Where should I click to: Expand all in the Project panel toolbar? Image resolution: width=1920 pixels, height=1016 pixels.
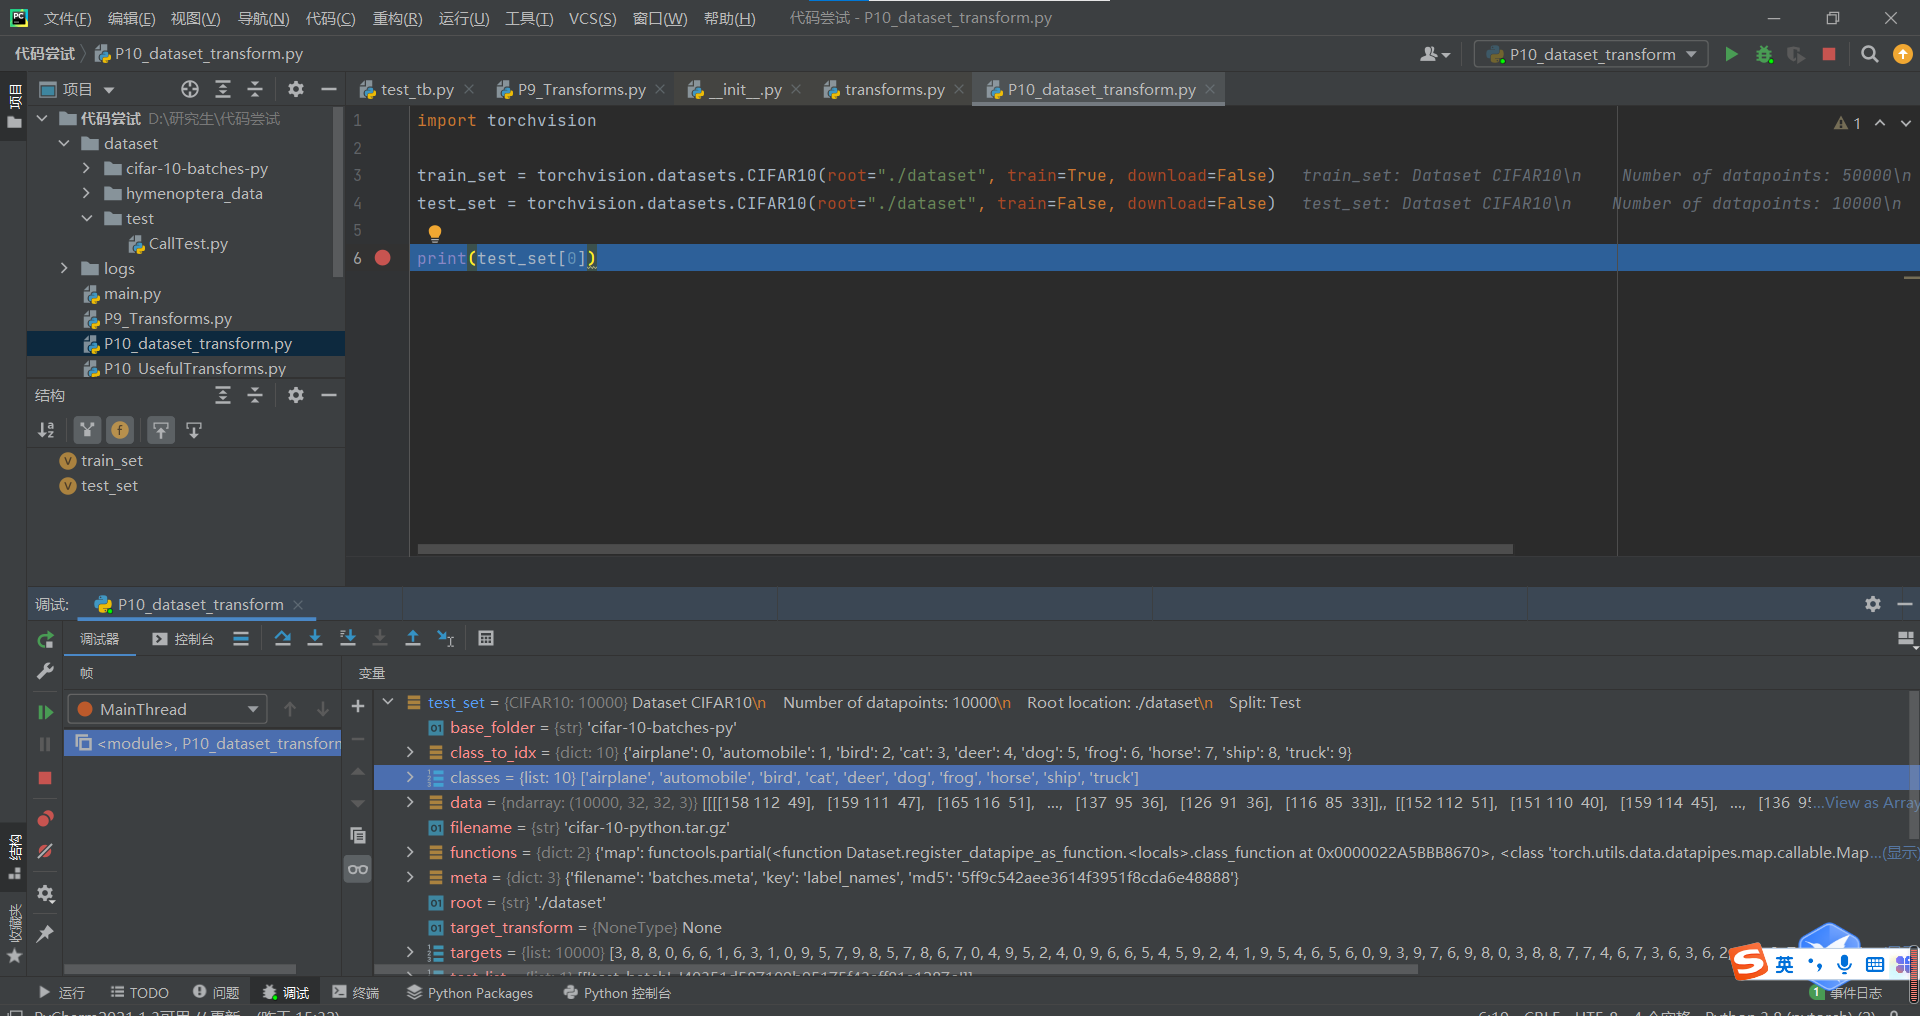coord(223,89)
